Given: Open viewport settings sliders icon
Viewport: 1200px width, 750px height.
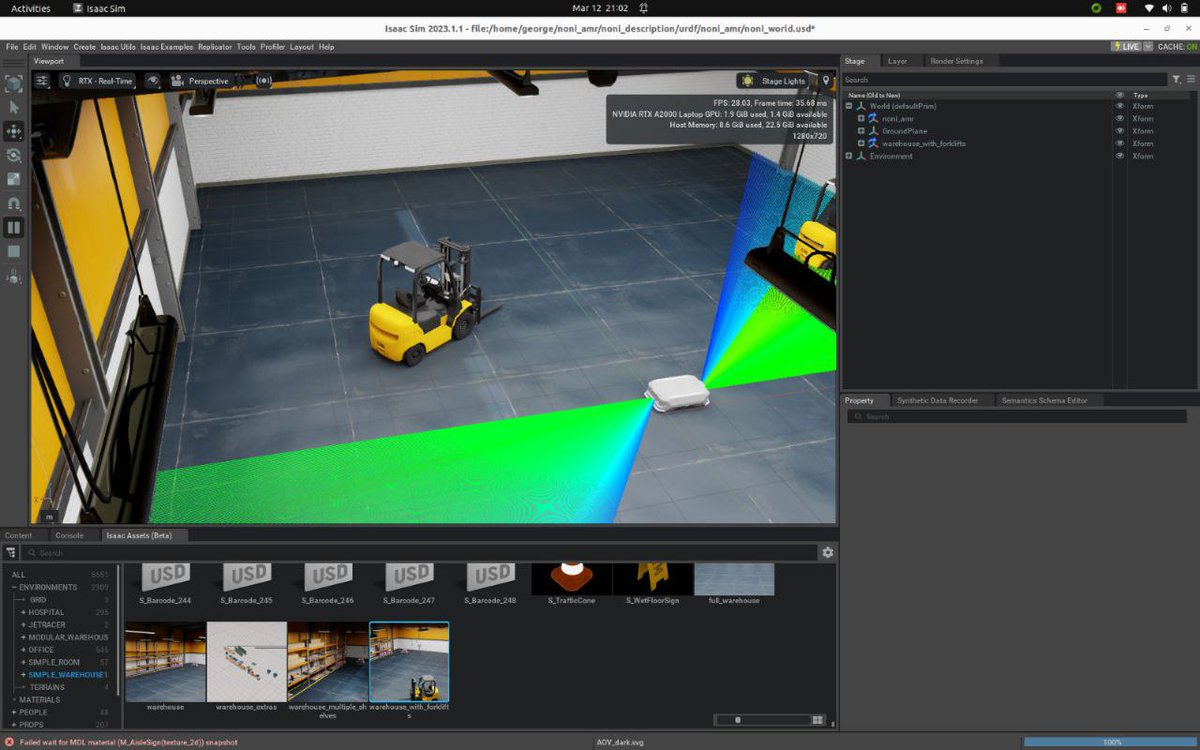Looking at the screenshot, I should pos(43,81).
